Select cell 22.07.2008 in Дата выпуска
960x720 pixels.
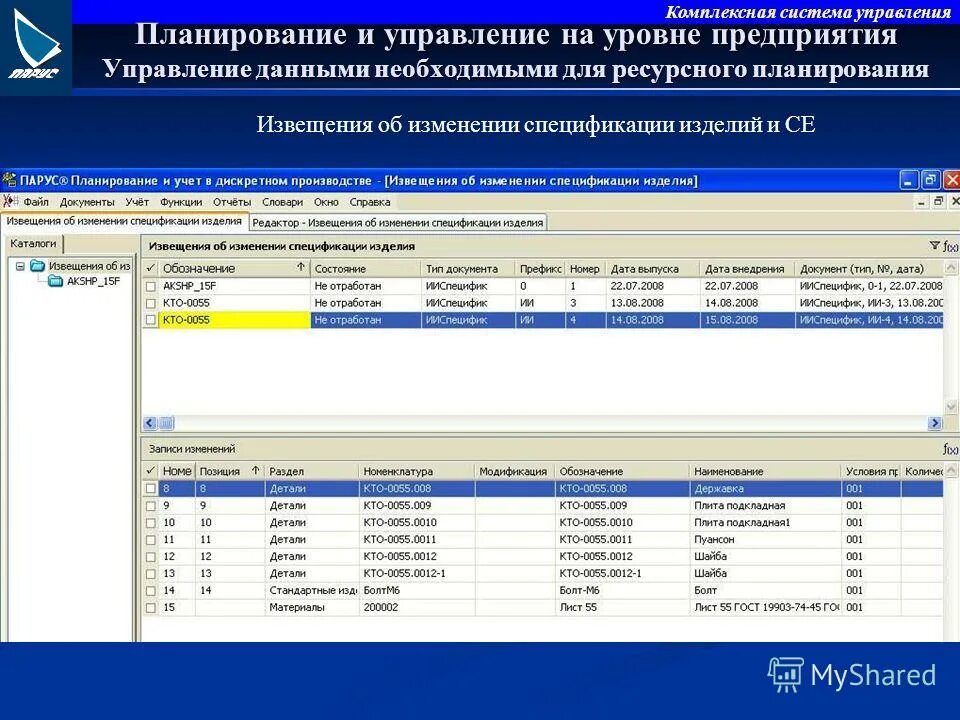652,286
